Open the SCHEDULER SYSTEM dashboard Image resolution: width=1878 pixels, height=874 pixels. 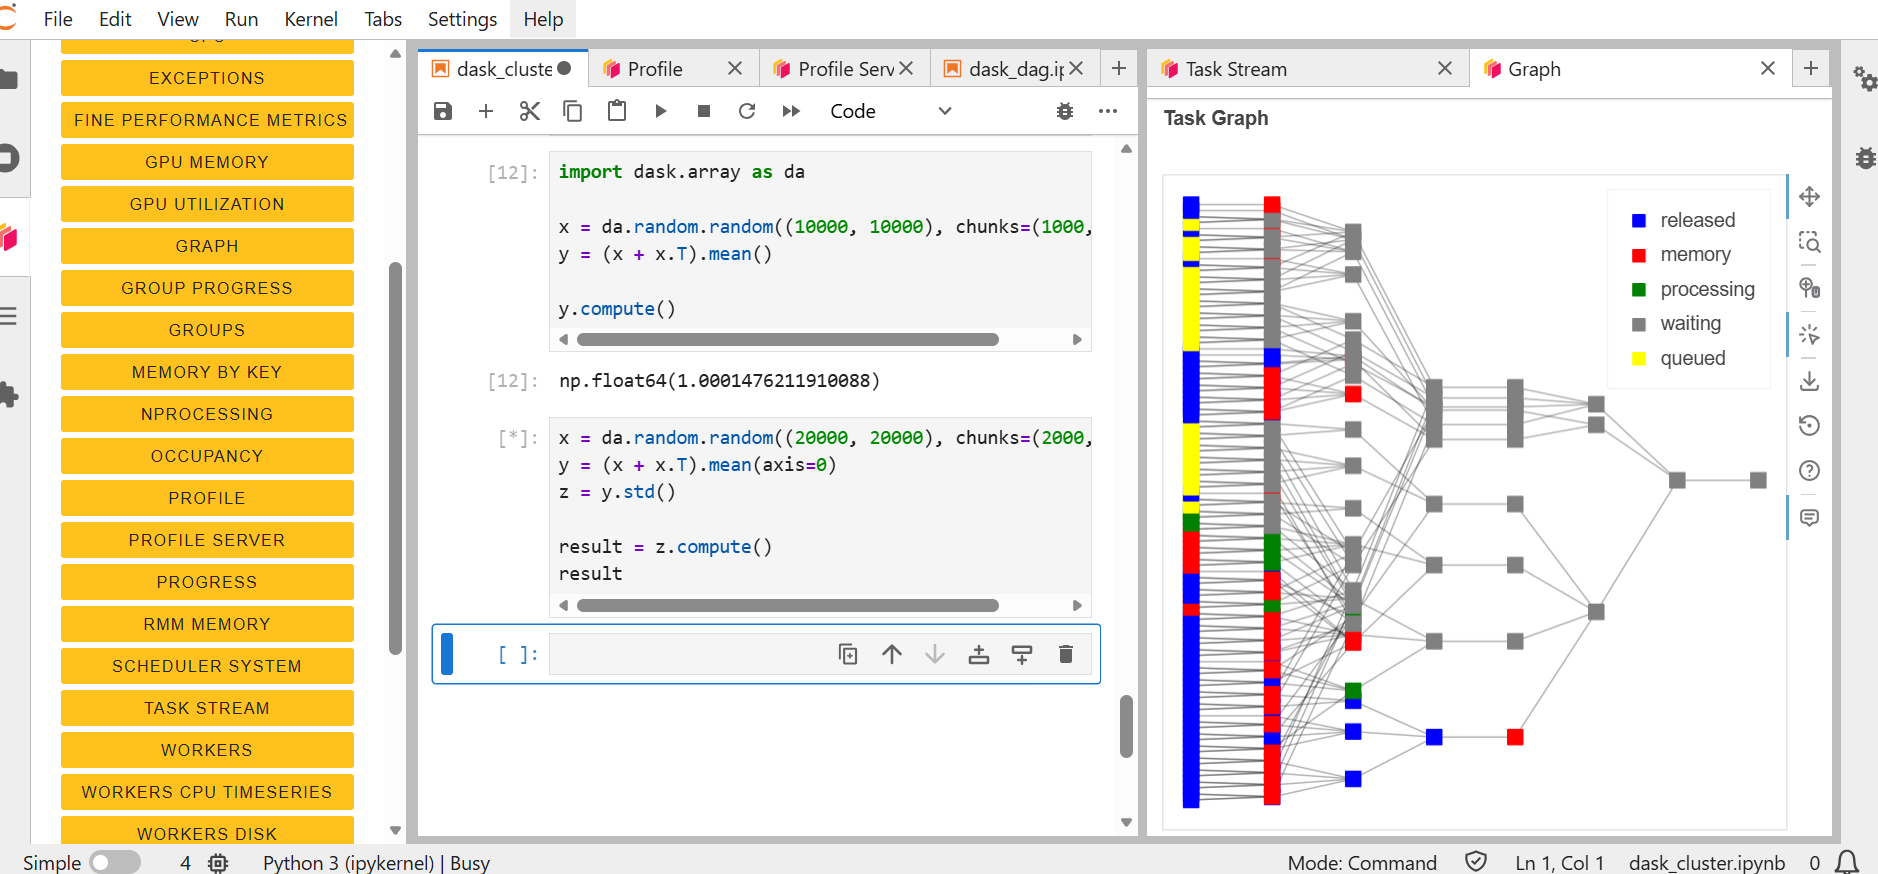click(207, 666)
